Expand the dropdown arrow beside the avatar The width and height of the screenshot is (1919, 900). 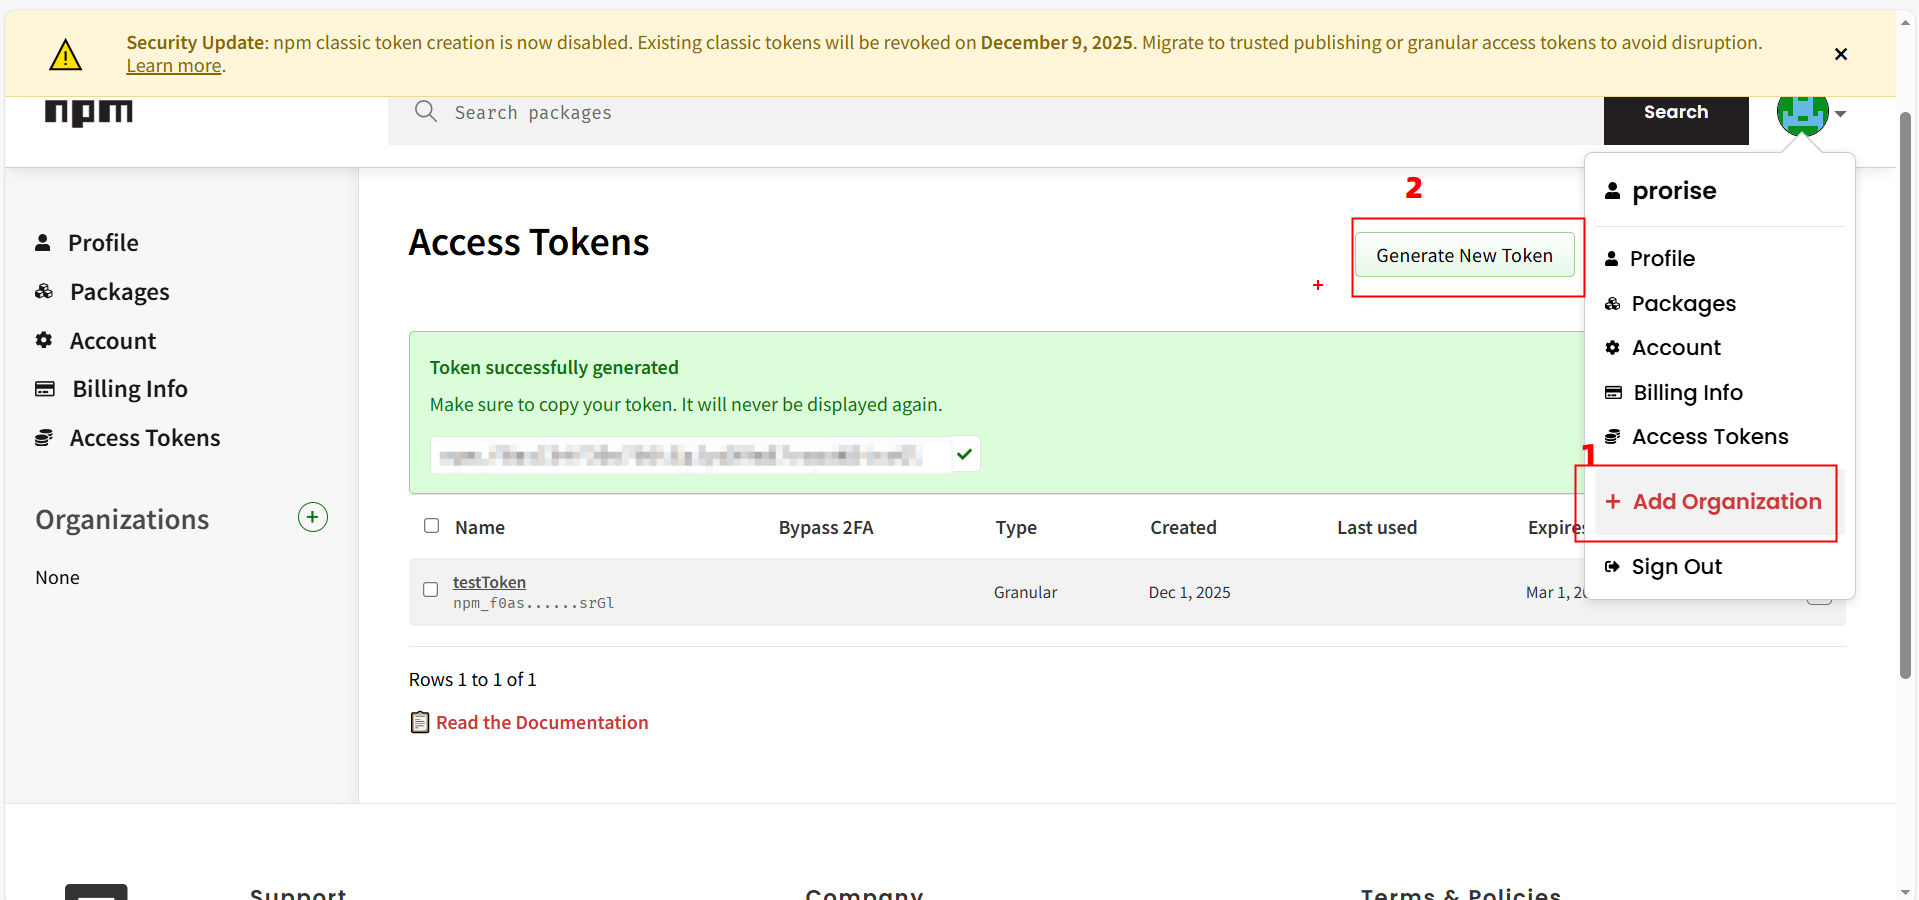pos(1842,114)
